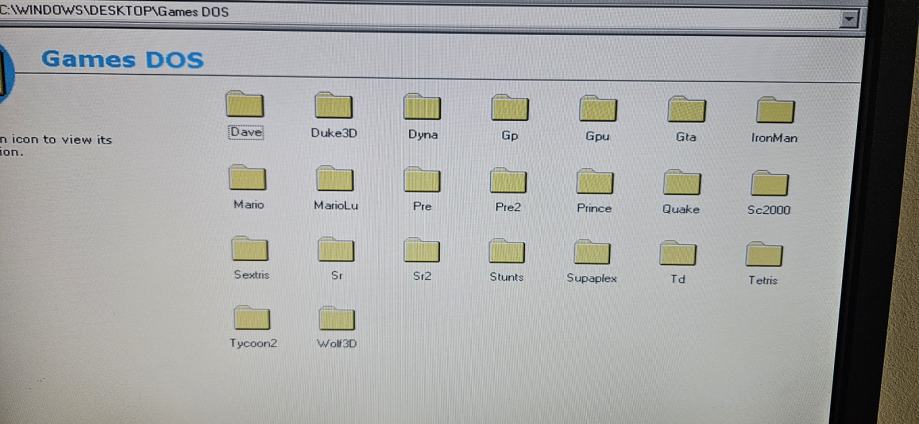Open the Duke3D folder icon
Screen dimensions: 919x424
(333, 105)
